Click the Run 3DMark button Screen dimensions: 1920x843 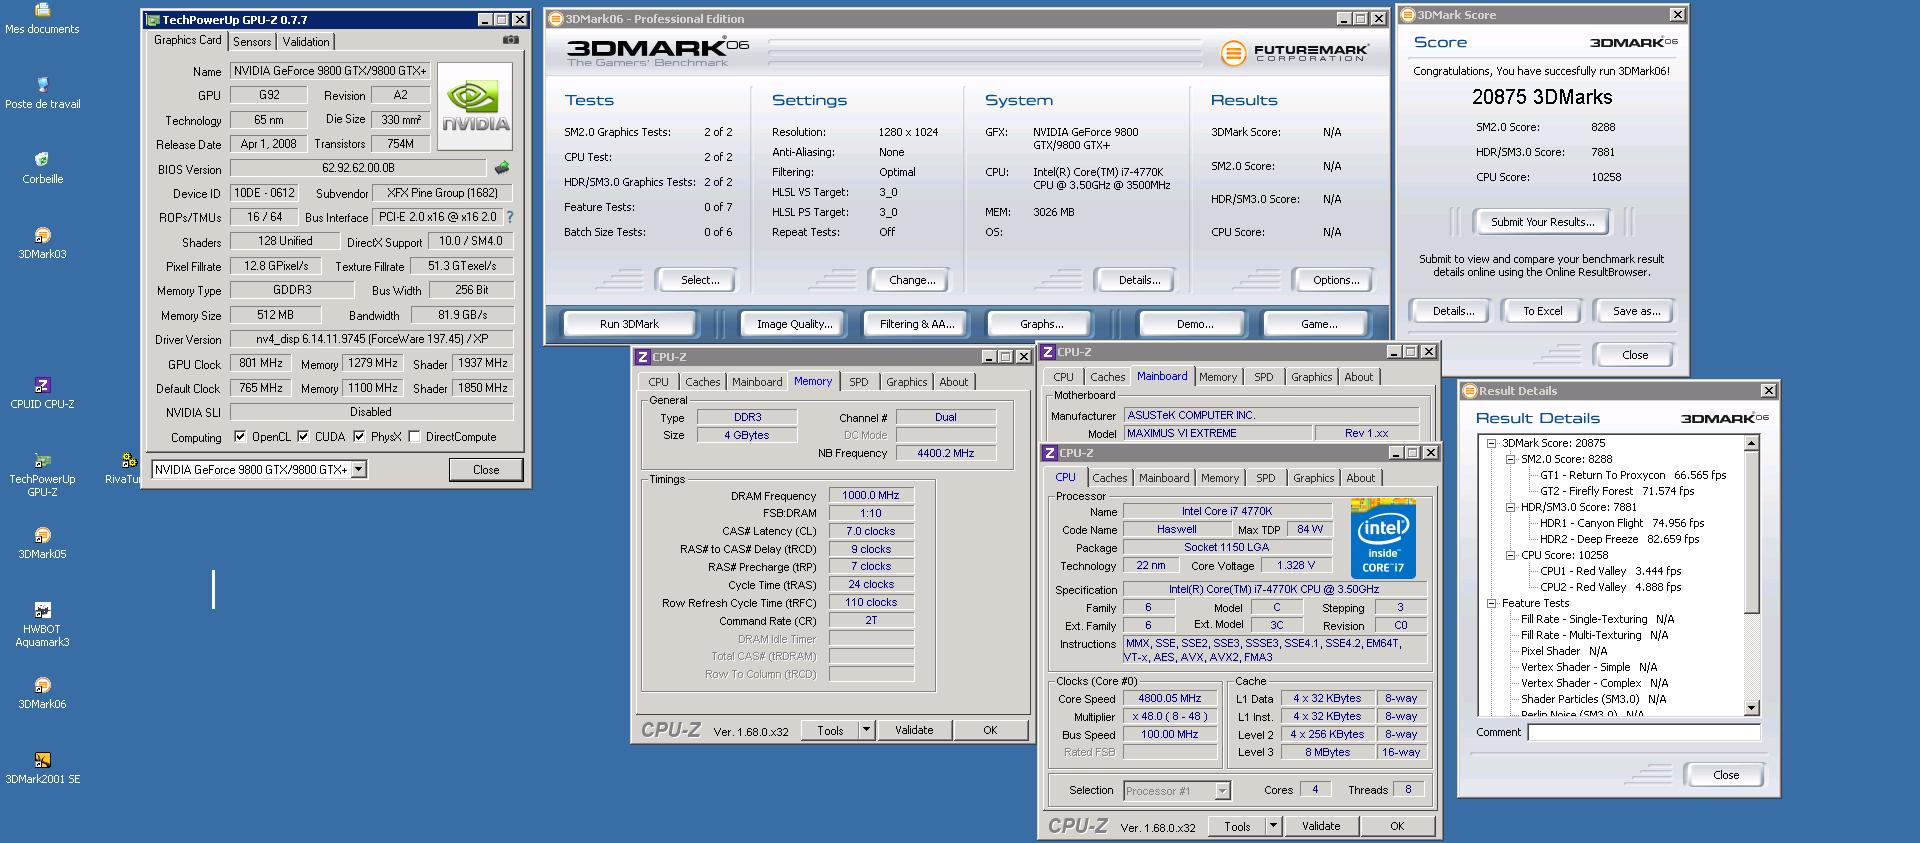[629, 324]
